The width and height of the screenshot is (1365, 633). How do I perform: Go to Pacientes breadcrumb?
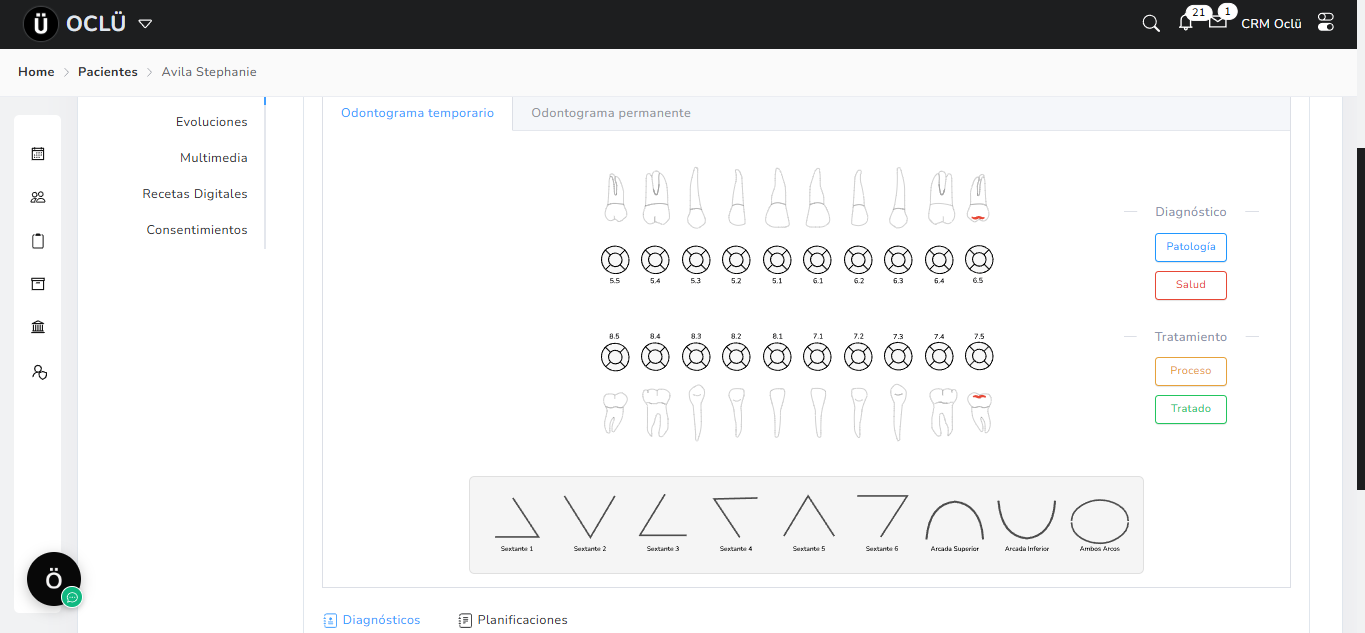[108, 72]
